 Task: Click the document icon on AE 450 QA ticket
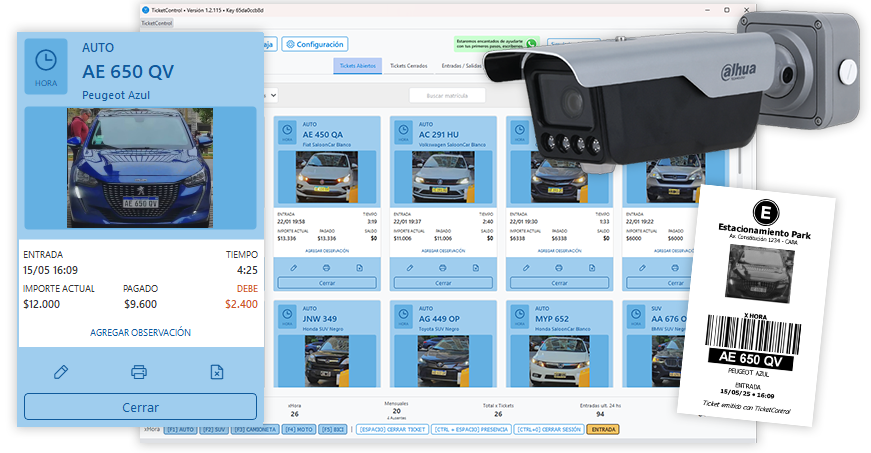click(359, 267)
